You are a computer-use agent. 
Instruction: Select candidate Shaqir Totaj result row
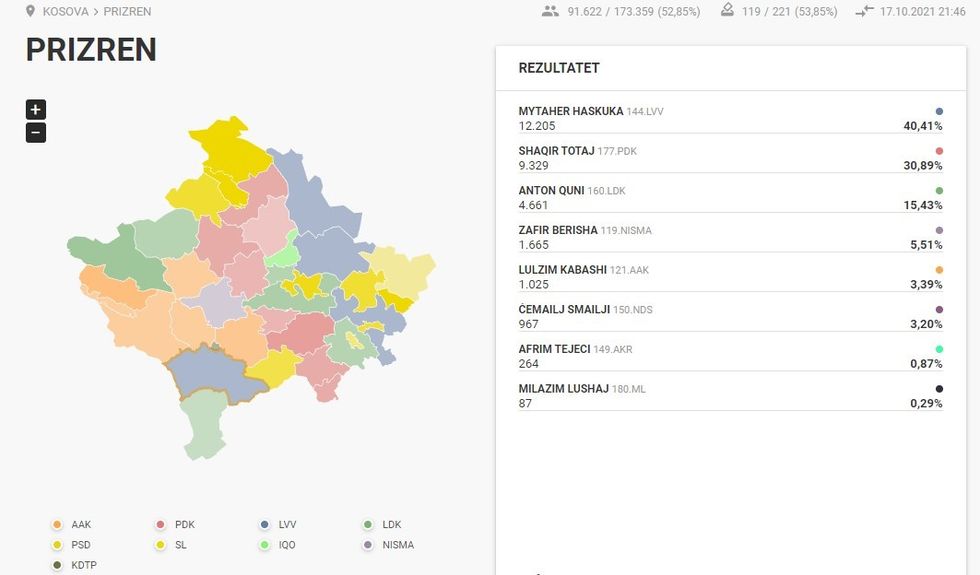730,158
